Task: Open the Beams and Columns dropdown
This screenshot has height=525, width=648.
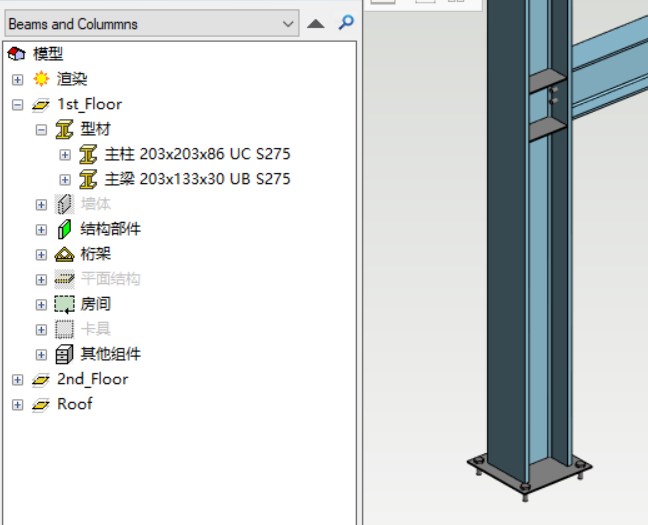Action: (152, 24)
